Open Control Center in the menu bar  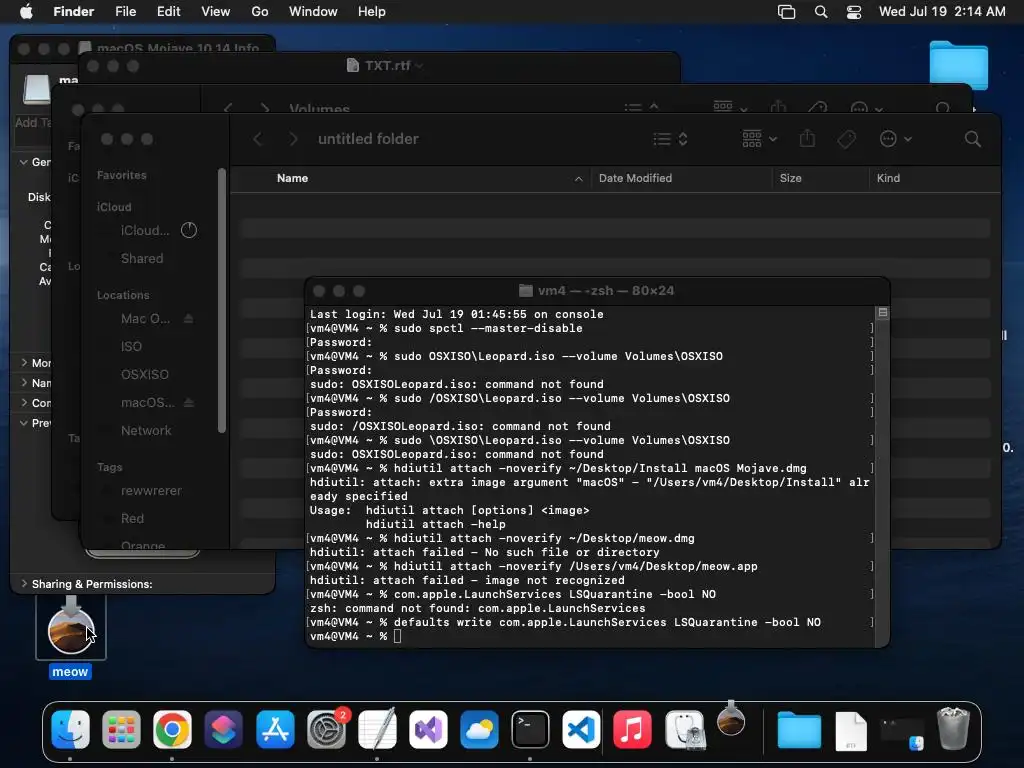point(854,12)
